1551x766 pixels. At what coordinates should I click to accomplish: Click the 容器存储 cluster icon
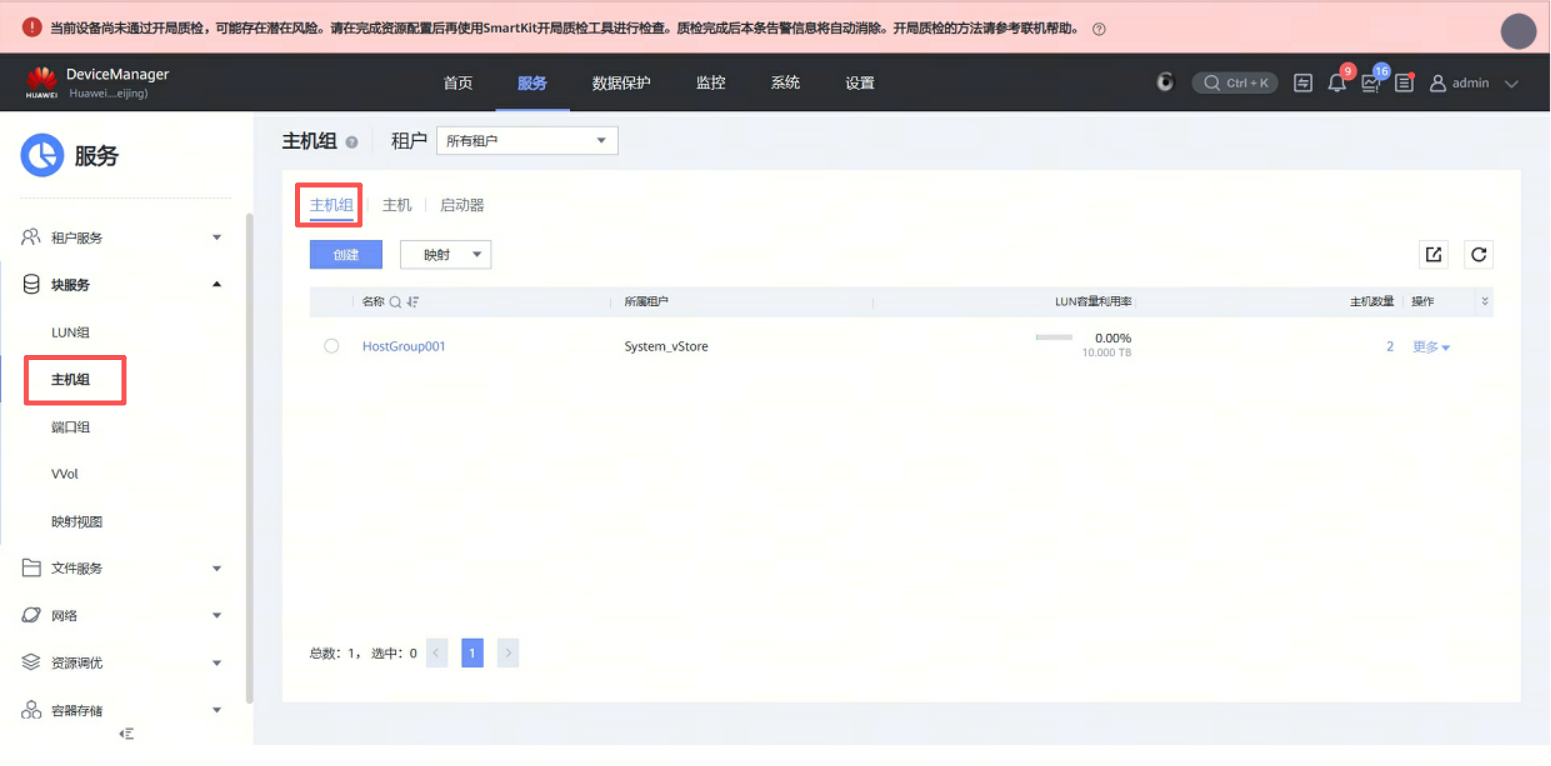tap(31, 710)
